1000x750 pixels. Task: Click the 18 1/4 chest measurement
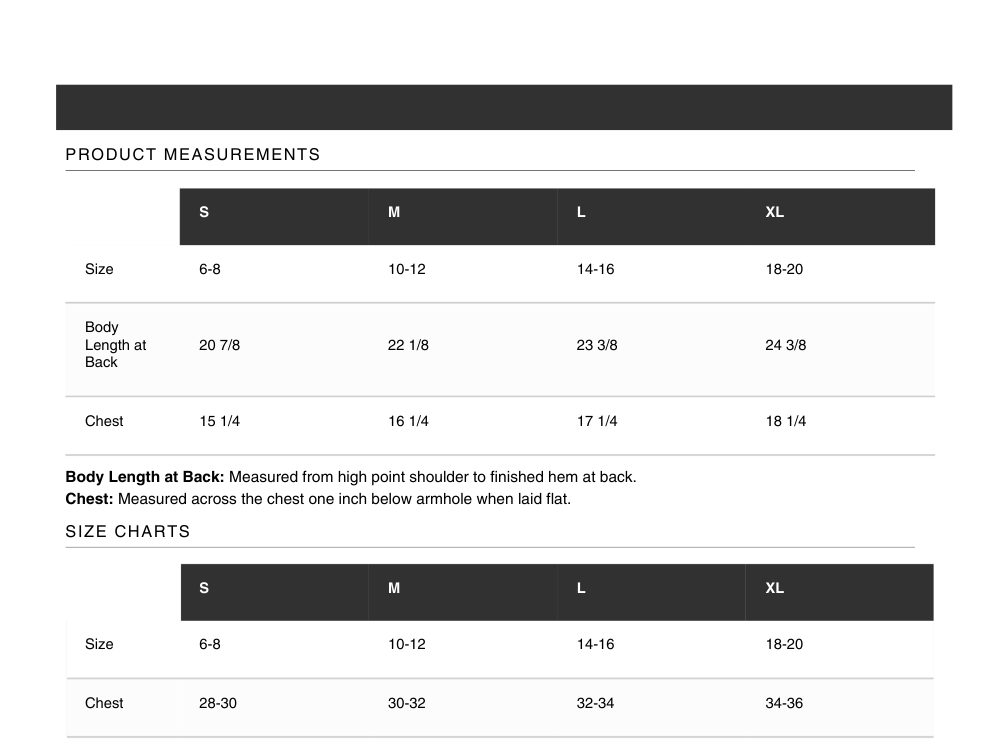pos(786,422)
